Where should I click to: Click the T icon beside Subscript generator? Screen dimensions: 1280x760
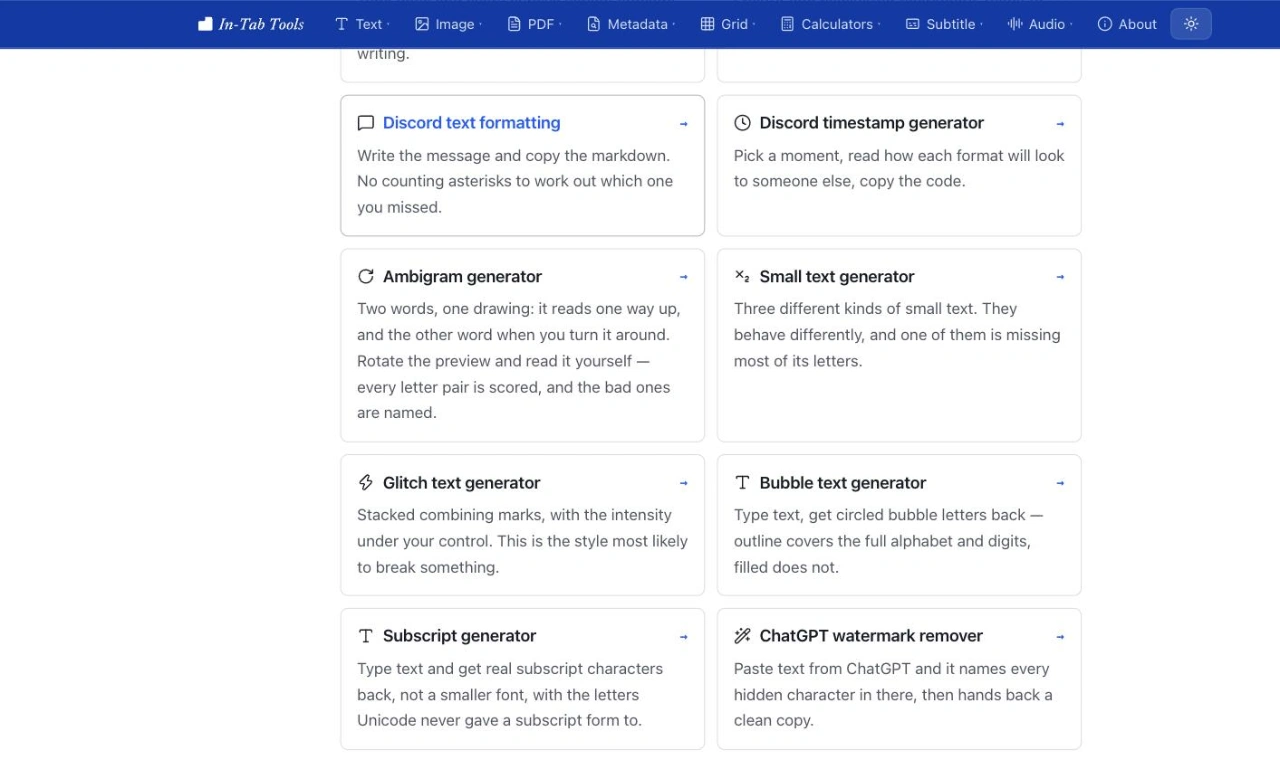point(366,636)
